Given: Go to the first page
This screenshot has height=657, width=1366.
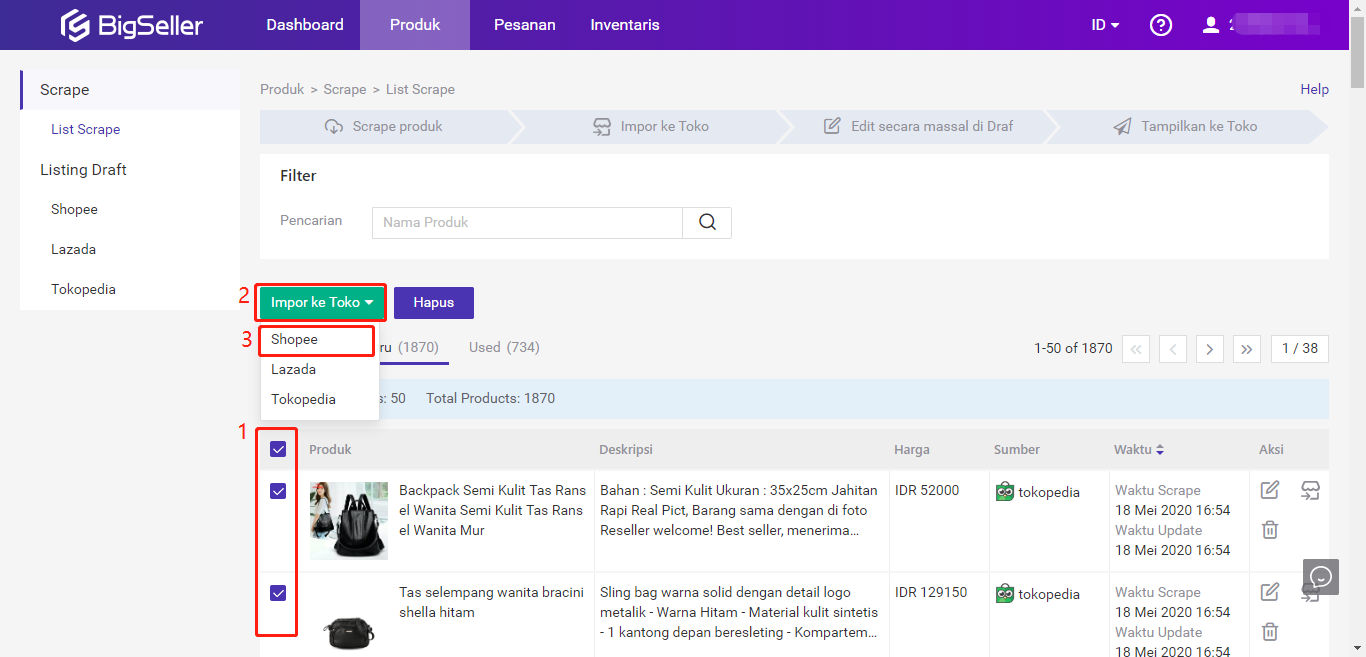Looking at the screenshot, I should pos(1136,348).
